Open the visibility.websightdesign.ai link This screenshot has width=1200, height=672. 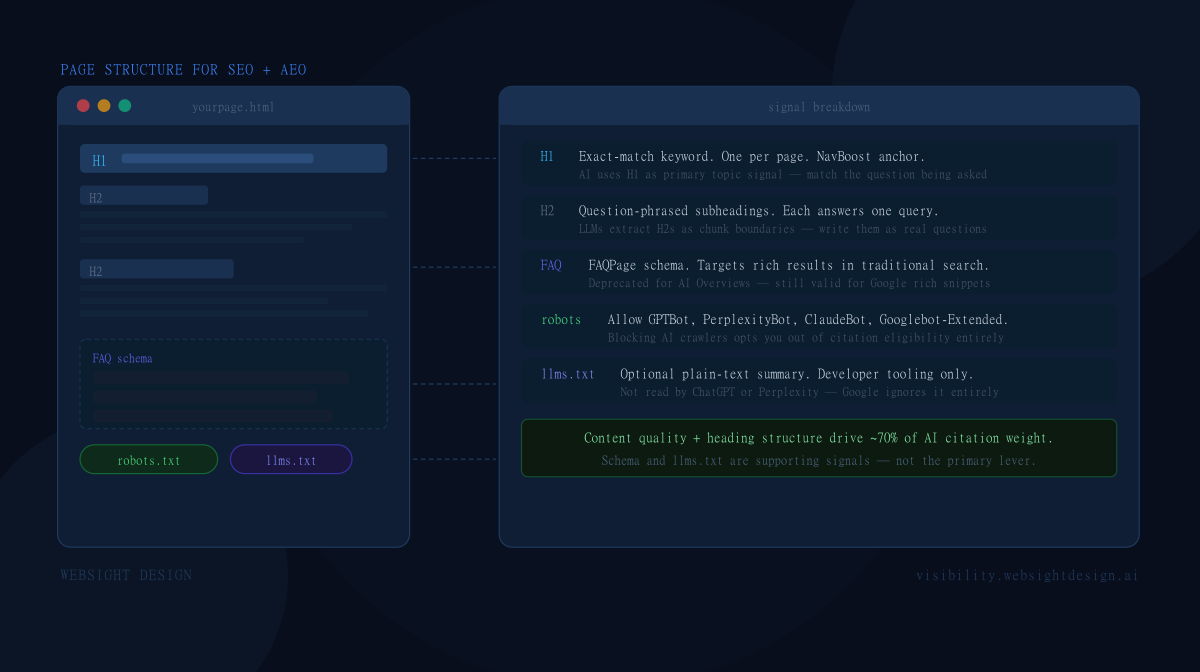[1027, 575]
